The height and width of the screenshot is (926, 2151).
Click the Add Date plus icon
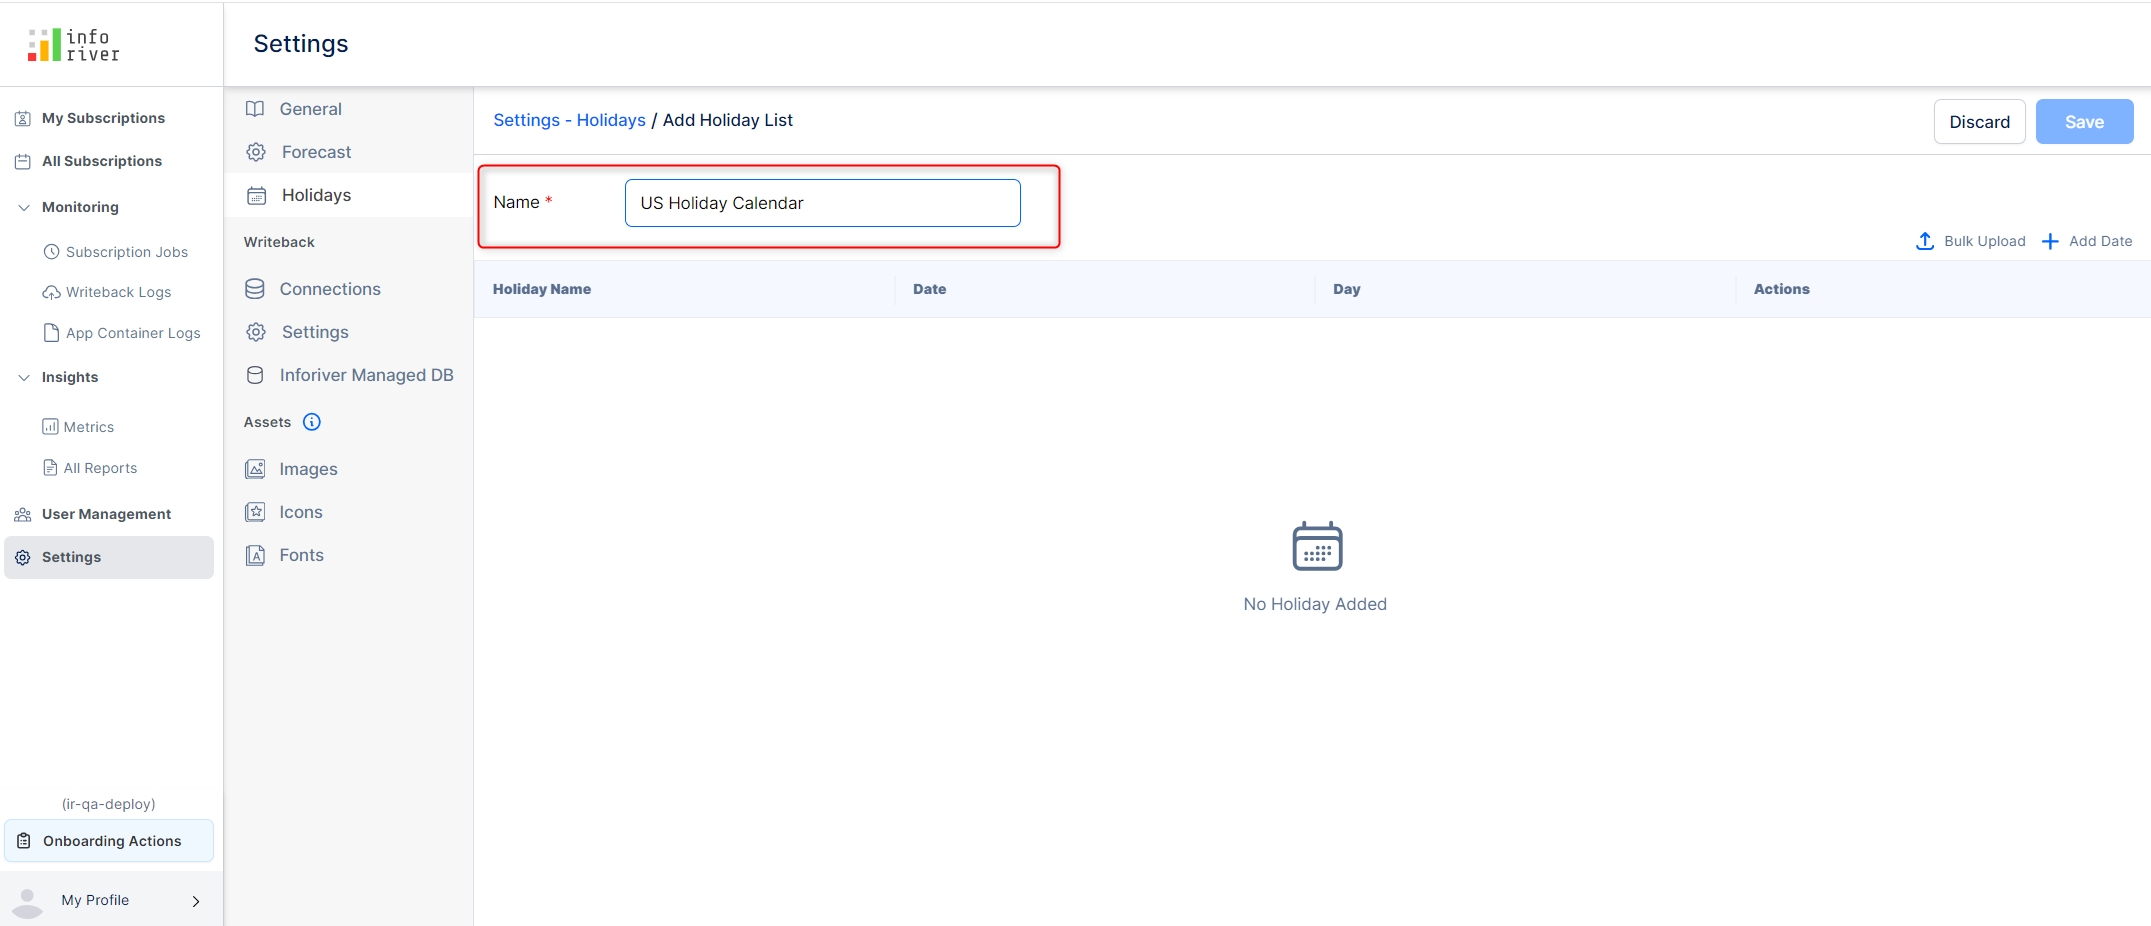2049,241
